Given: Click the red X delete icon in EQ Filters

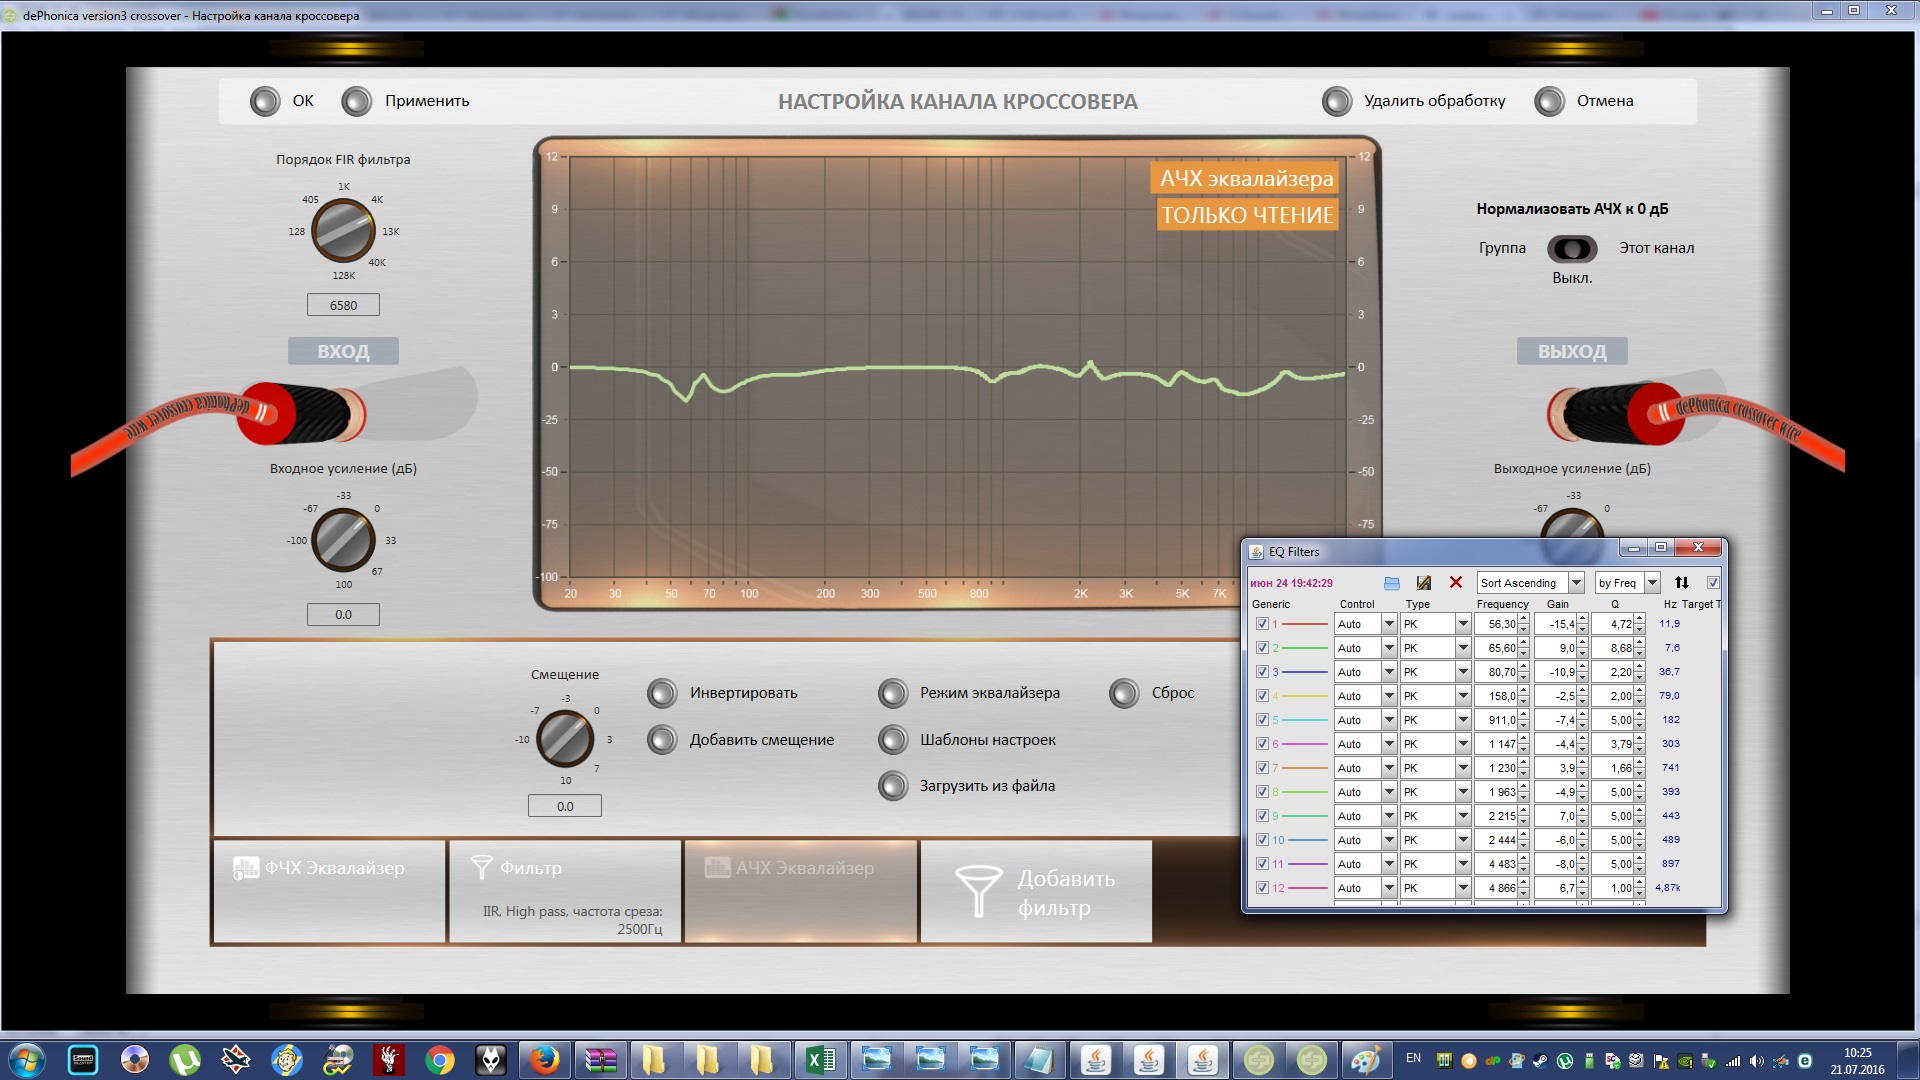Looking at the screenshot, I should (1456, 583).
